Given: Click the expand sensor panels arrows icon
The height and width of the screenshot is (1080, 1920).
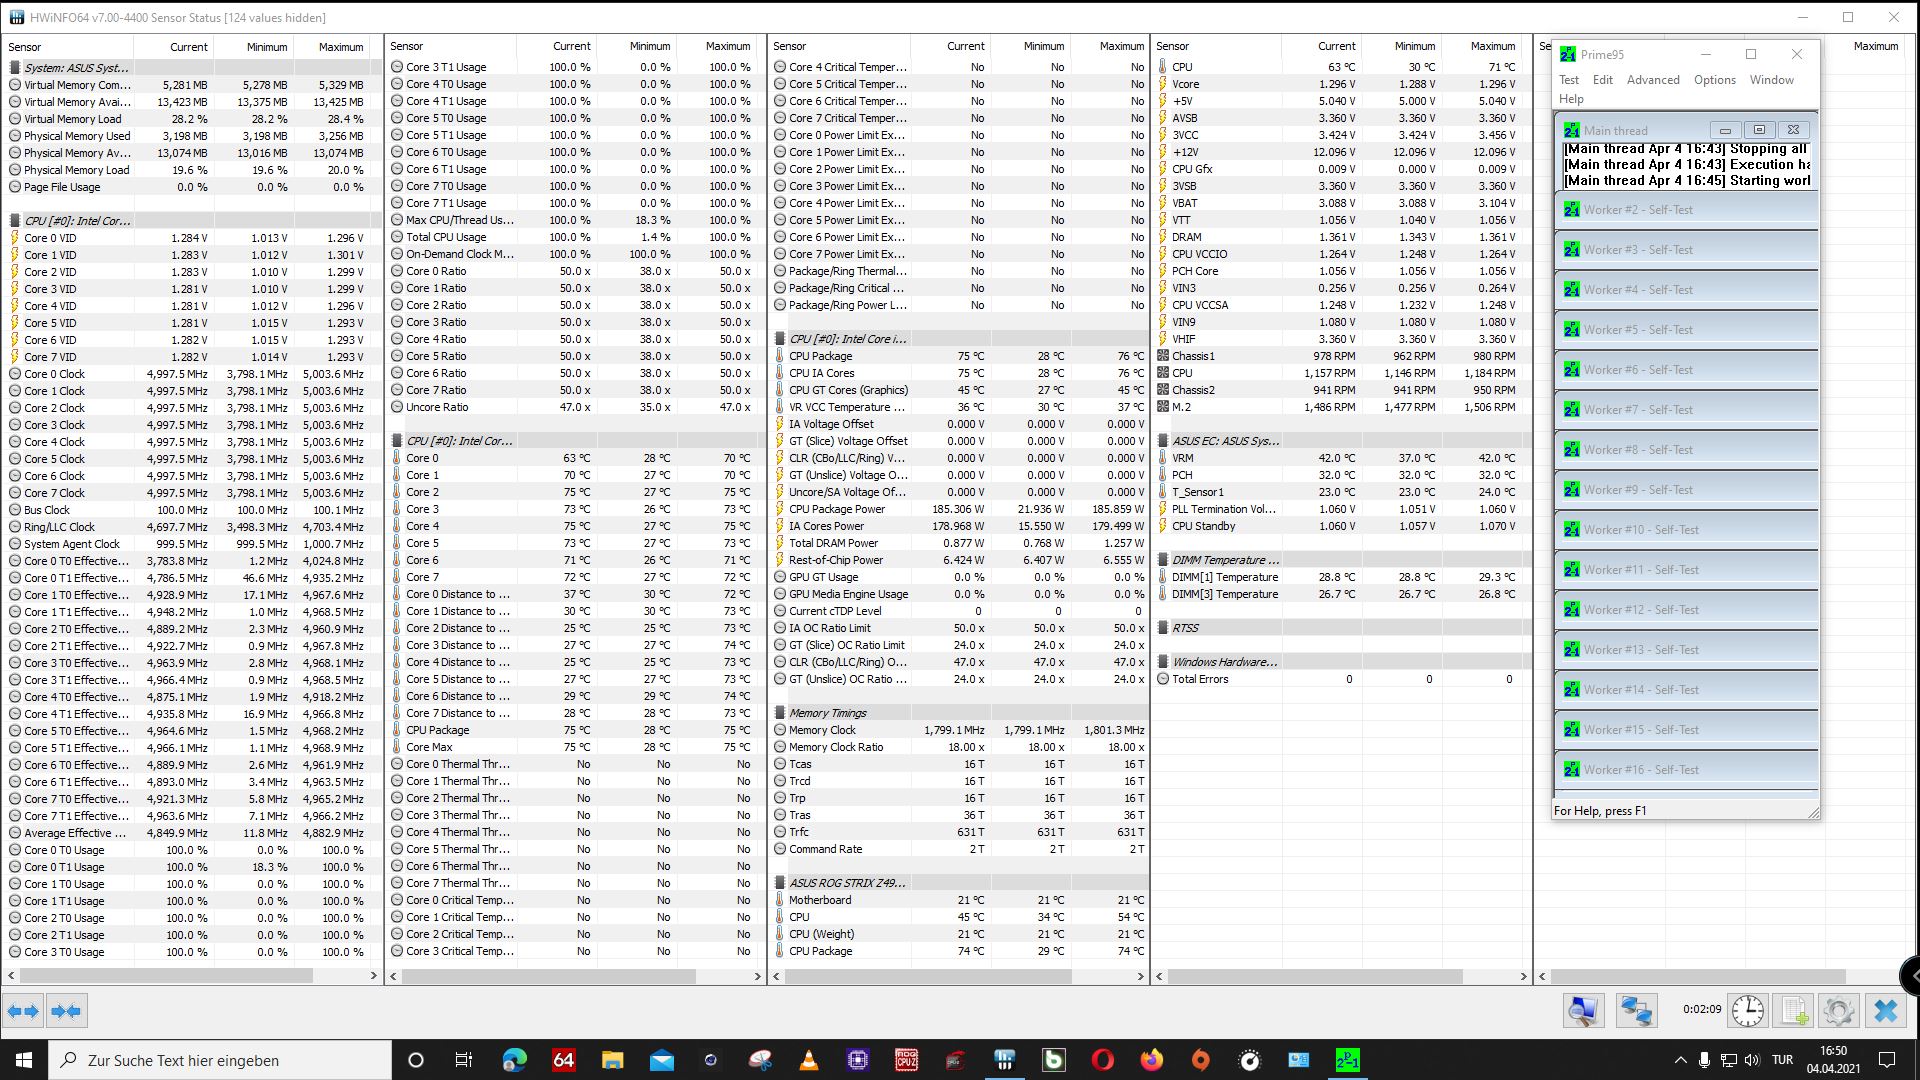Looking at the screenshot, I should pos(23,1011).
